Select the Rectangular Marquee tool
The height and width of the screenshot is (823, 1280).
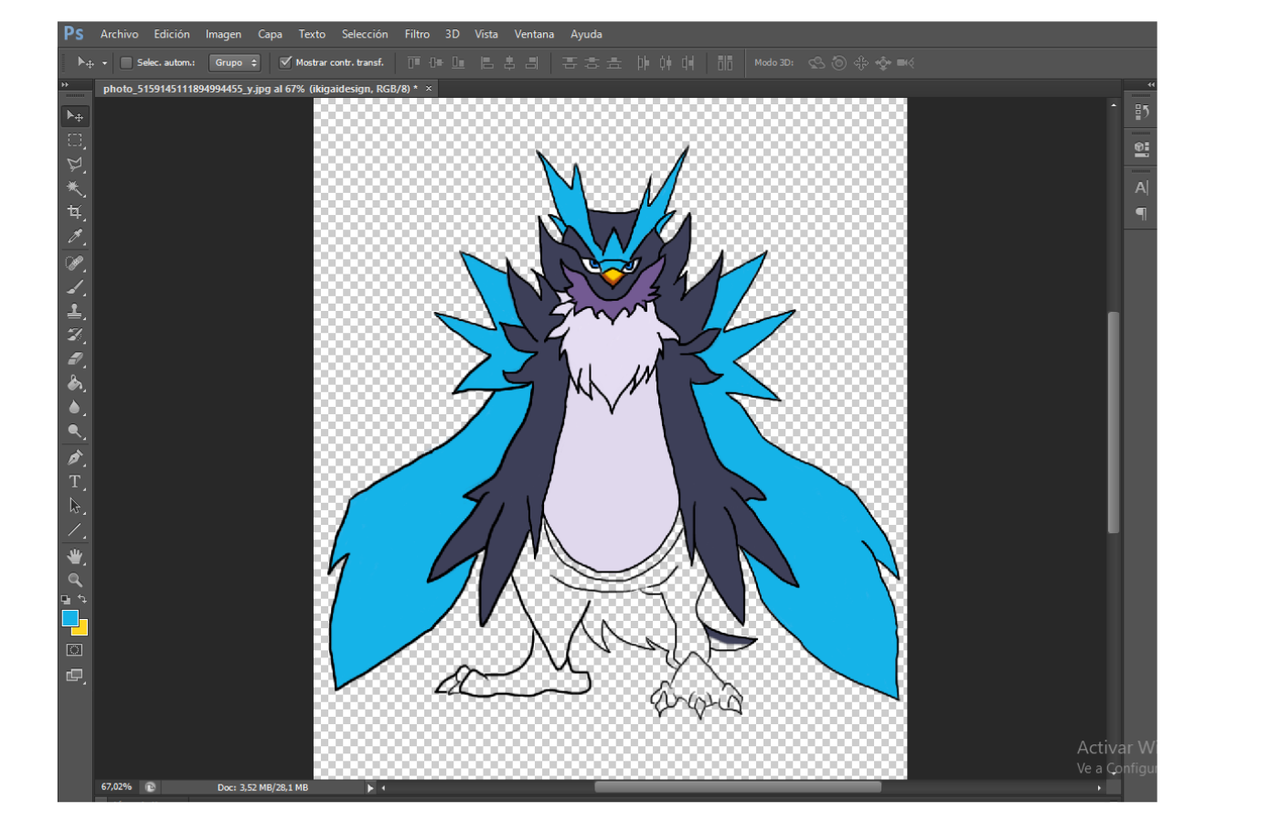(75, 140)
